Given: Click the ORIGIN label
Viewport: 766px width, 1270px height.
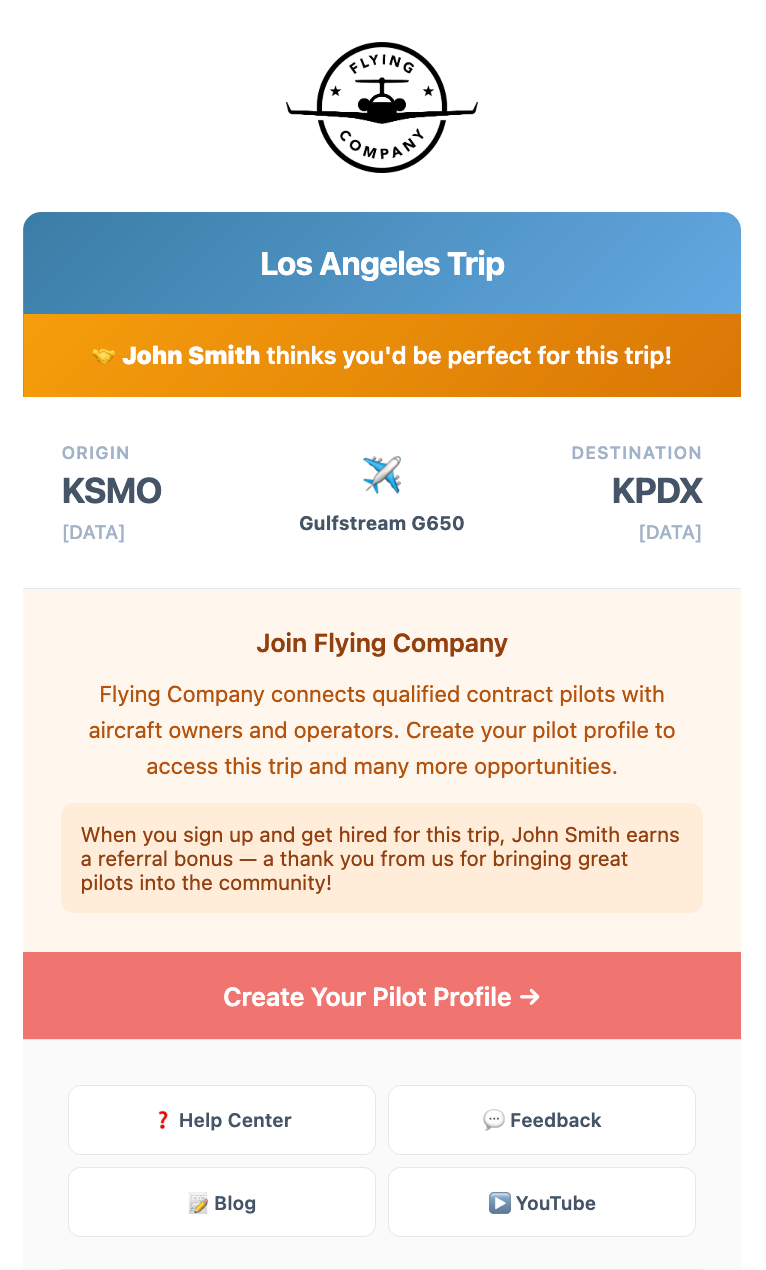Looking at the screenshot, I should tap(96, 453).
